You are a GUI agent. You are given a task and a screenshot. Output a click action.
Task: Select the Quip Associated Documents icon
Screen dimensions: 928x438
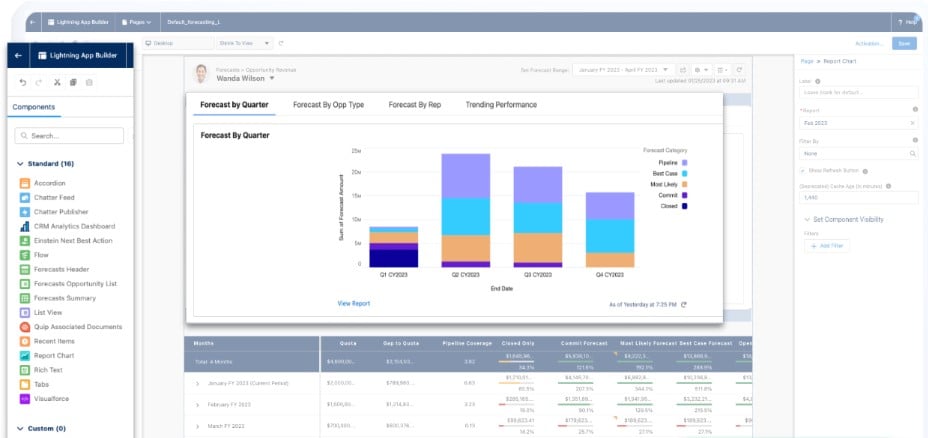(x=24, y=327)
